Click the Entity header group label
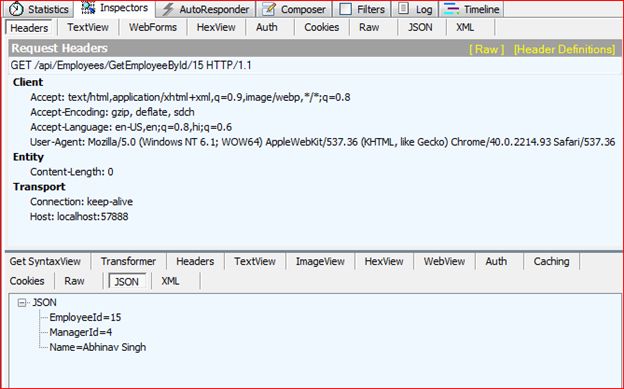624x389 pixels. click(x=28, y=157)
